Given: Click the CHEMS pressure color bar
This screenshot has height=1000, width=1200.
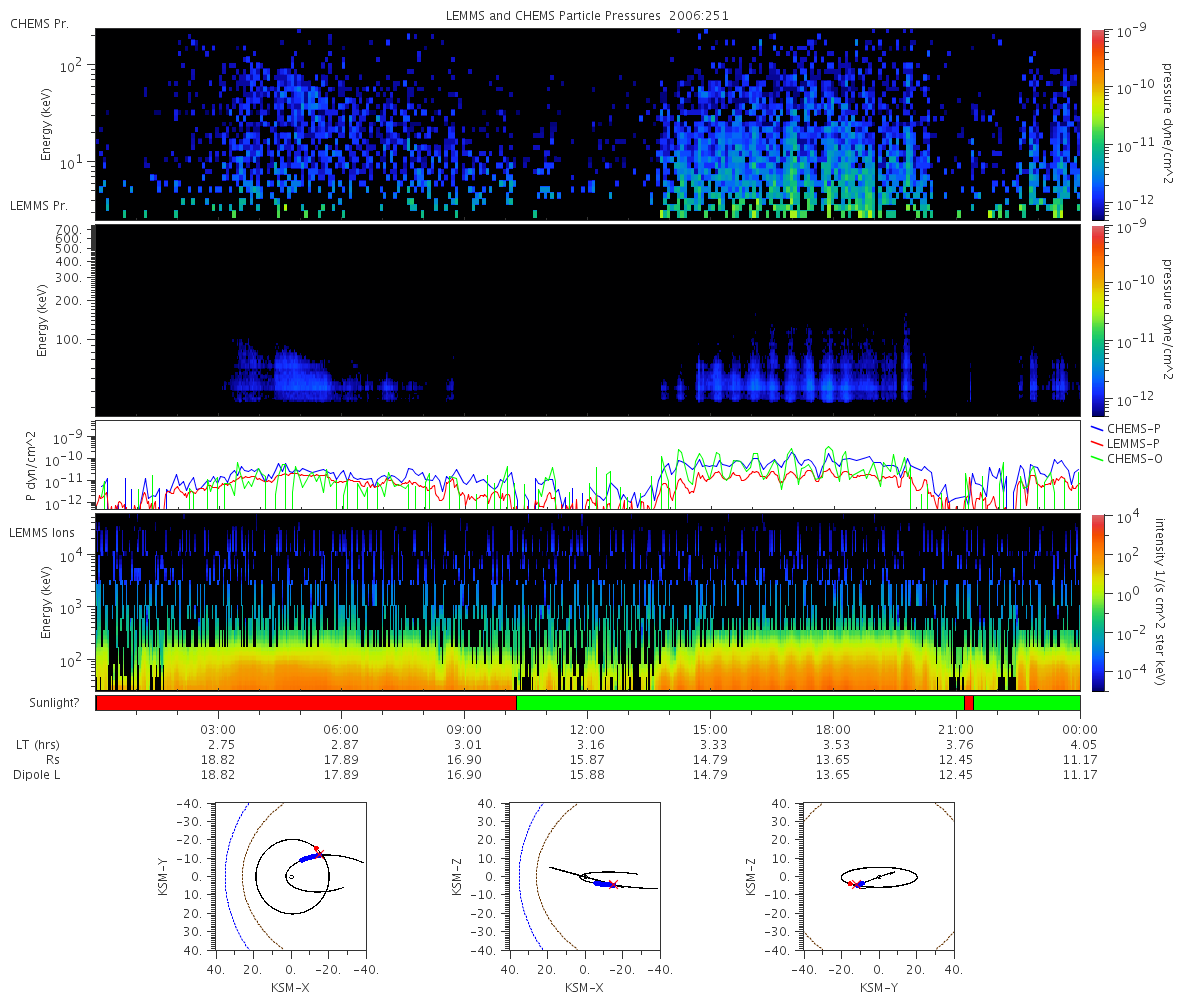Looking at the screenshot, I should [1097, 124].
